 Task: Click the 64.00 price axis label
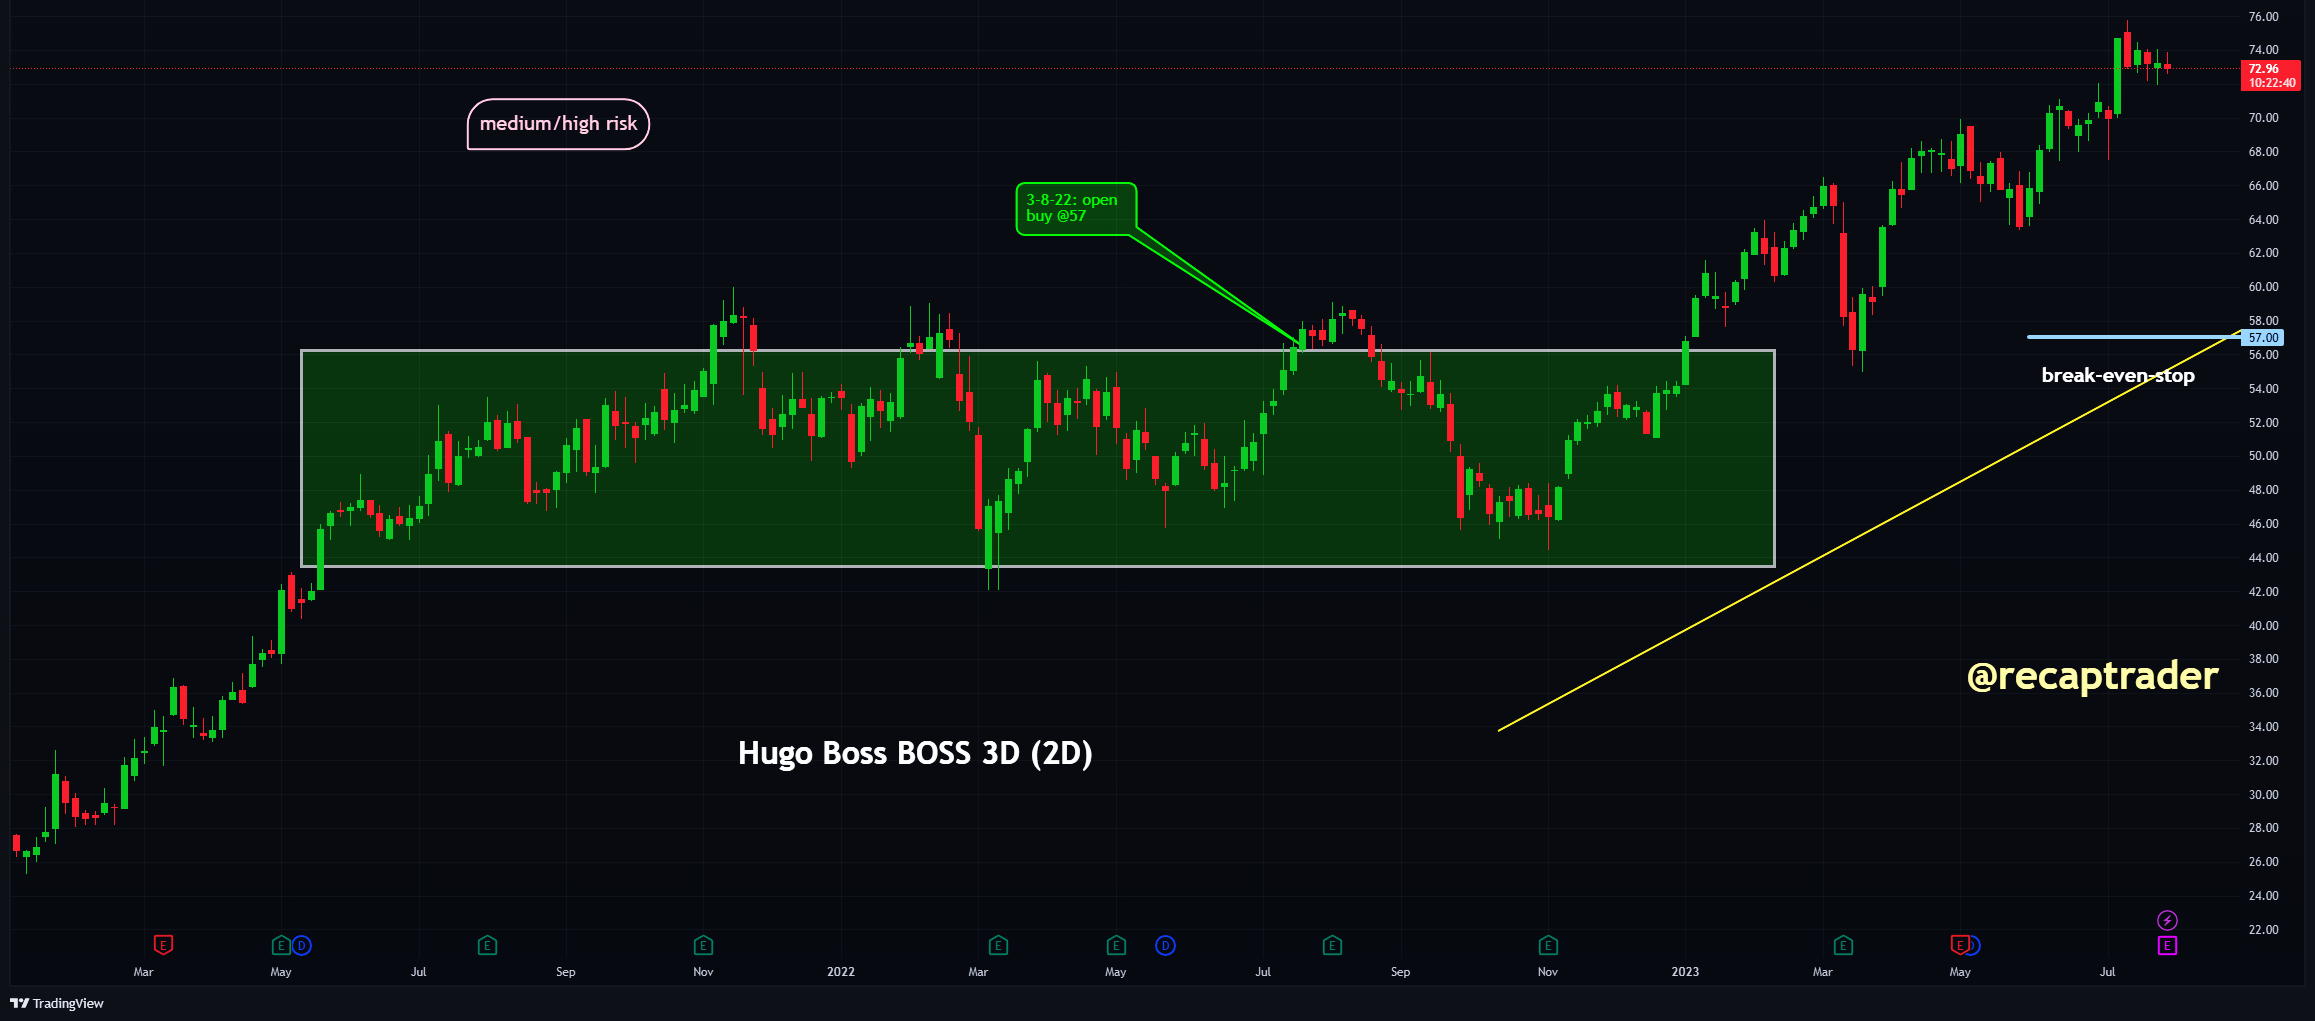(x=2263, y=220)
